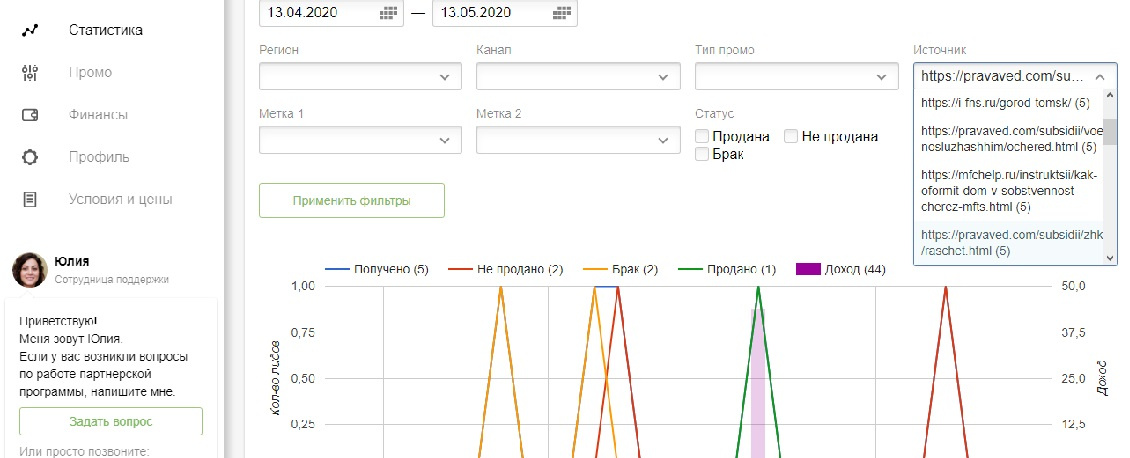Image resolution: width=1130 pixels, height=458 pixels.
Task: Open the Промо sidebar section
Action: point(90,73)
